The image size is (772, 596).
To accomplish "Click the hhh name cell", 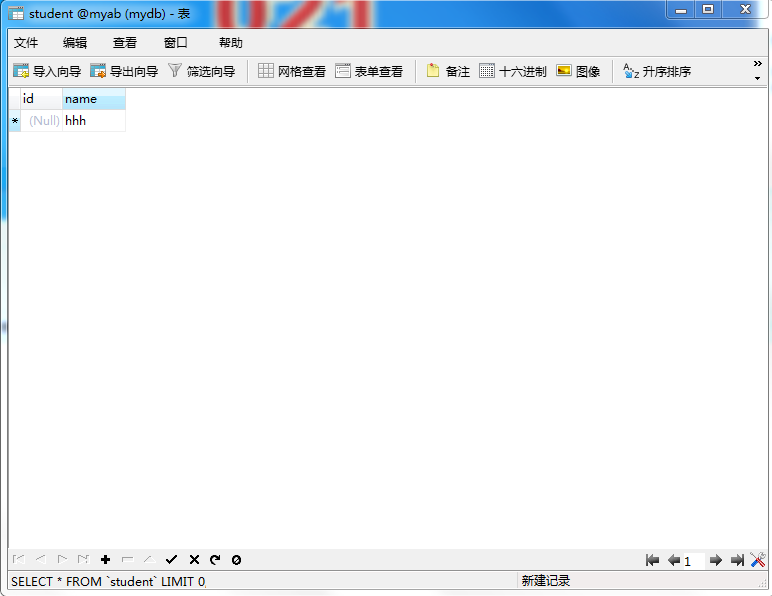I will pos(94,121).
